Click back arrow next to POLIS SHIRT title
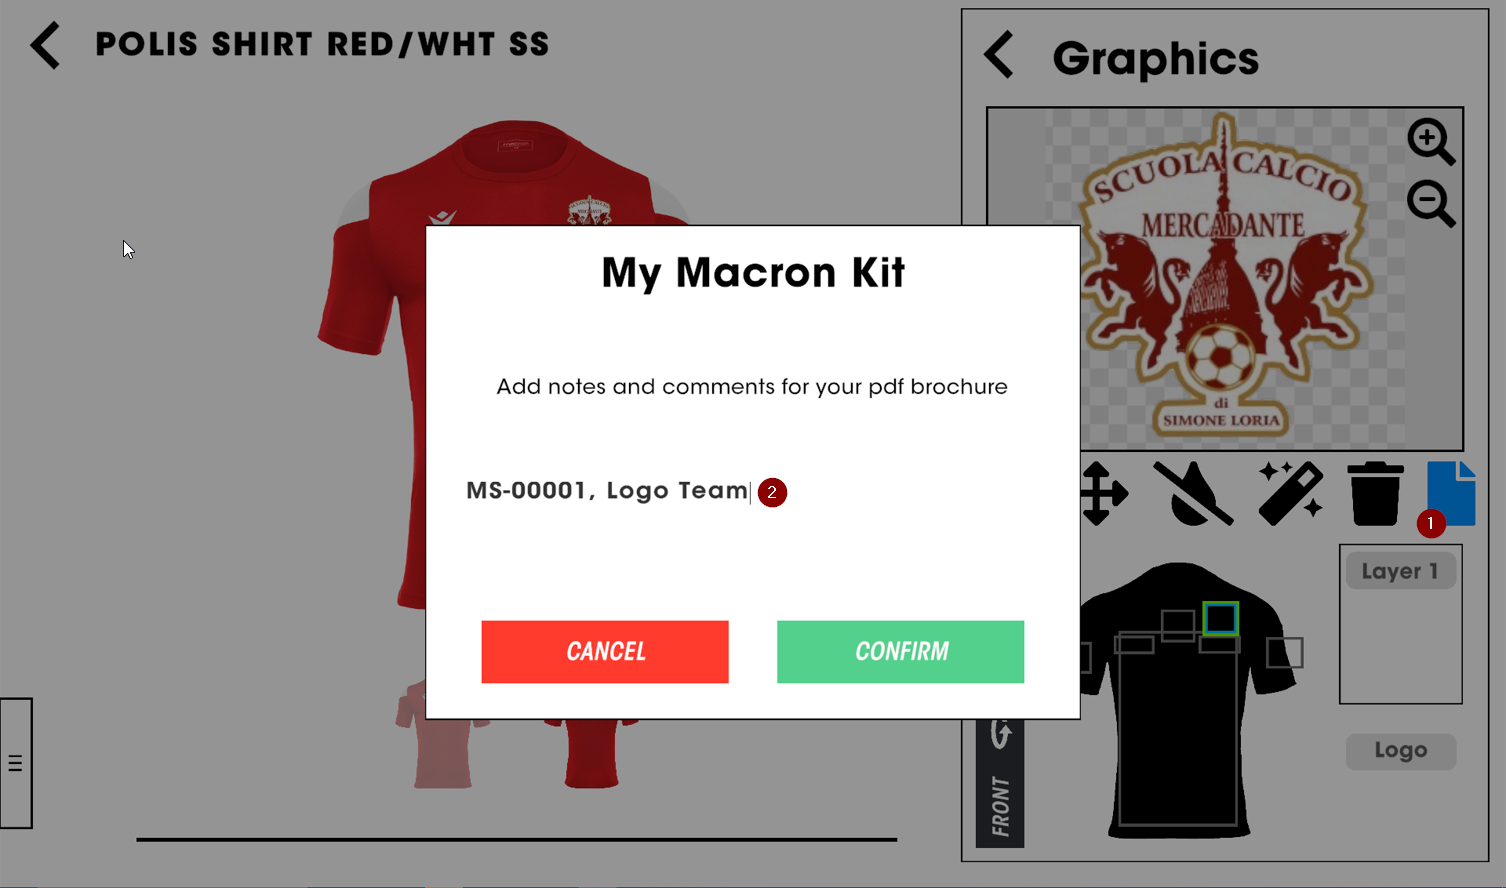Screen dimensions: 1506x888 pos(45,46)
